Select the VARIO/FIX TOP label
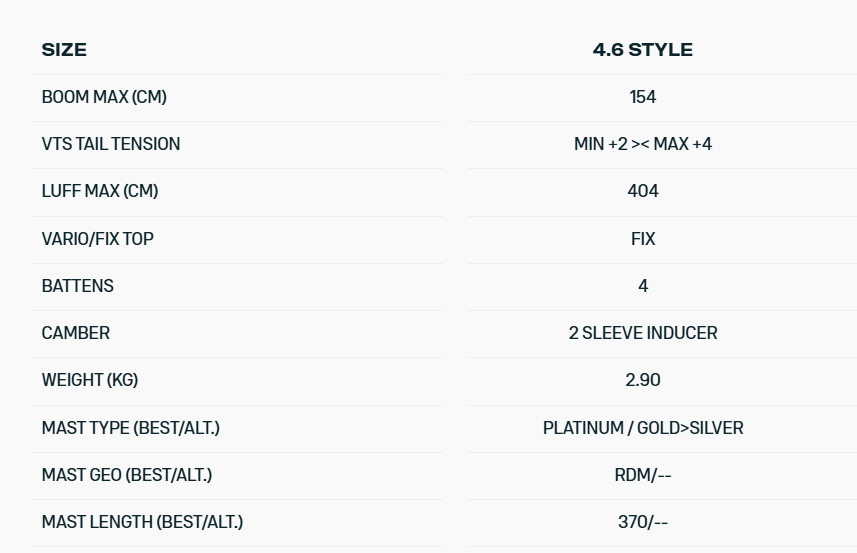 pyautogui.click(x=98, y=239)
